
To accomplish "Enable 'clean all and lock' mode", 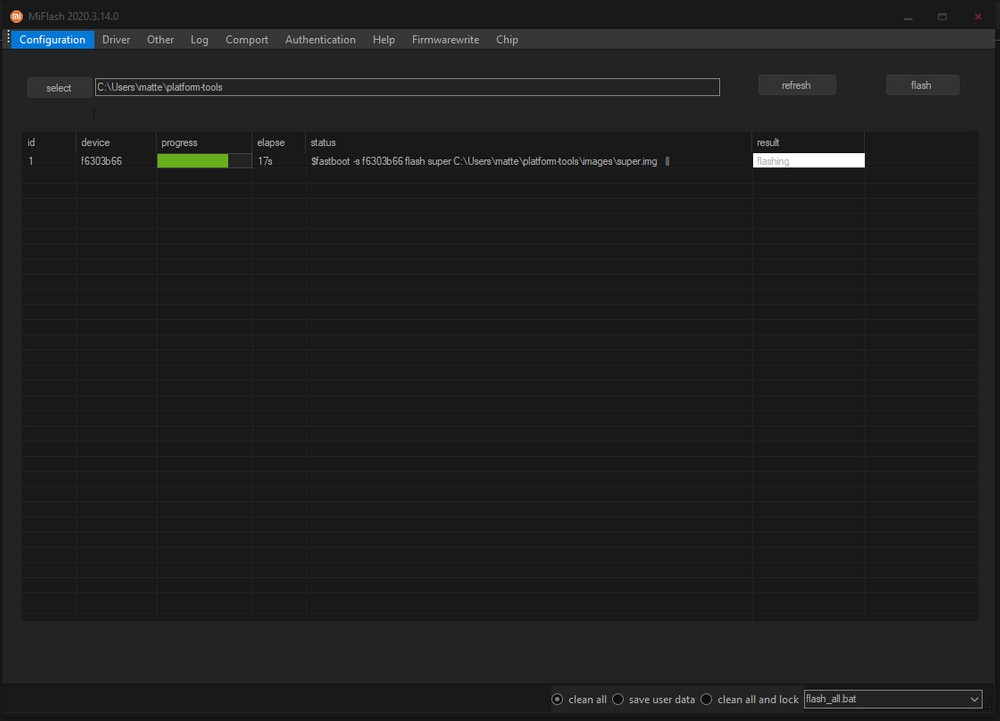I will coord(707,699).
